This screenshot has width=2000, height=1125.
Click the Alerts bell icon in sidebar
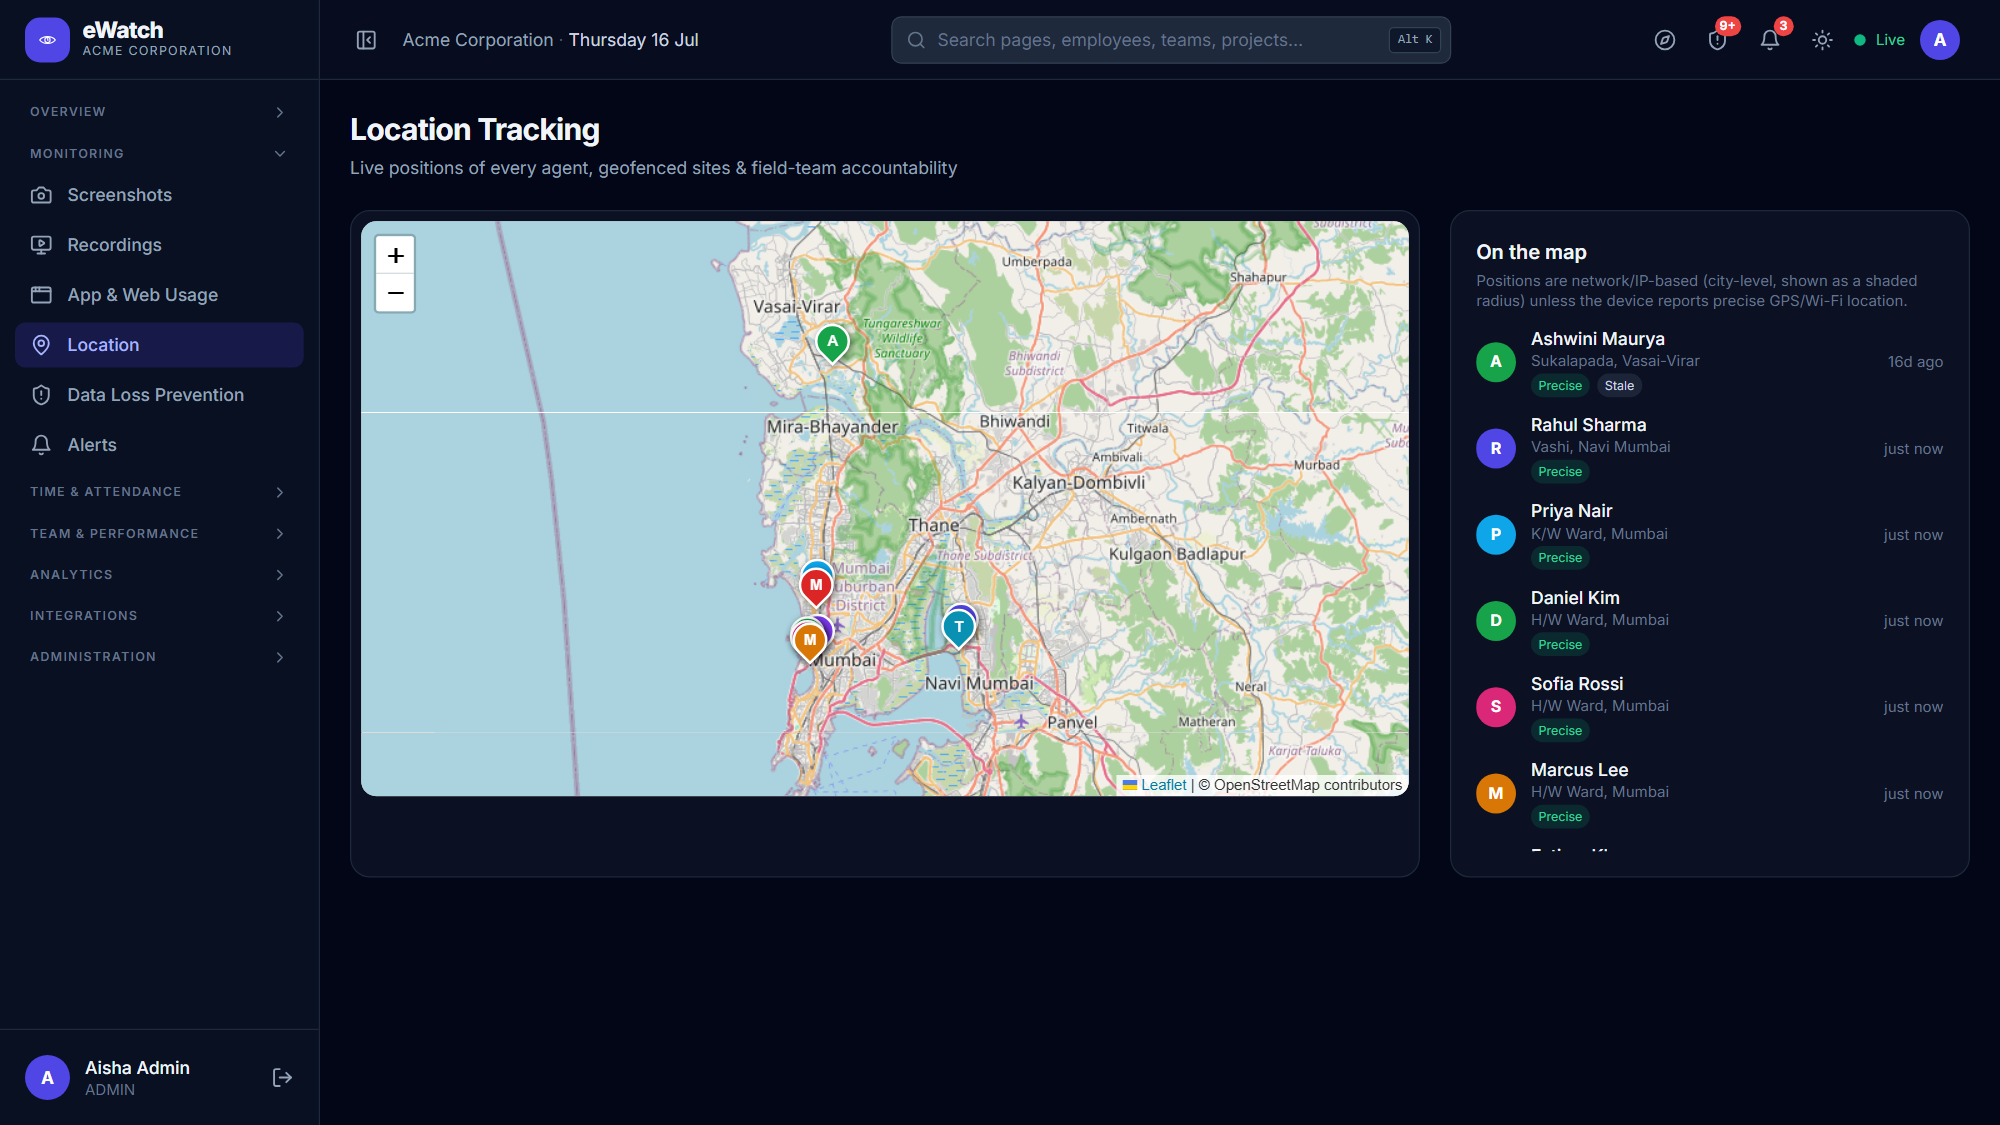pyautogui.click(x=41, y=445)
